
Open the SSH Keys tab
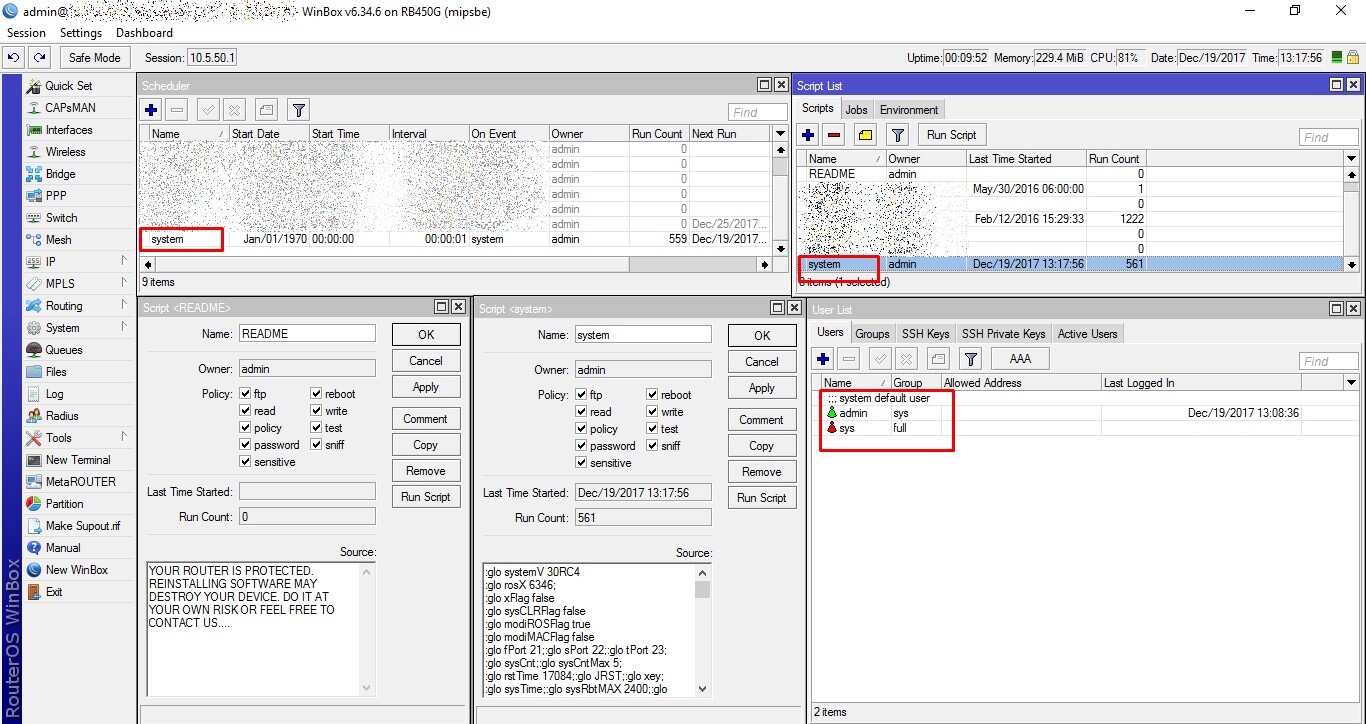coord(925,334)
